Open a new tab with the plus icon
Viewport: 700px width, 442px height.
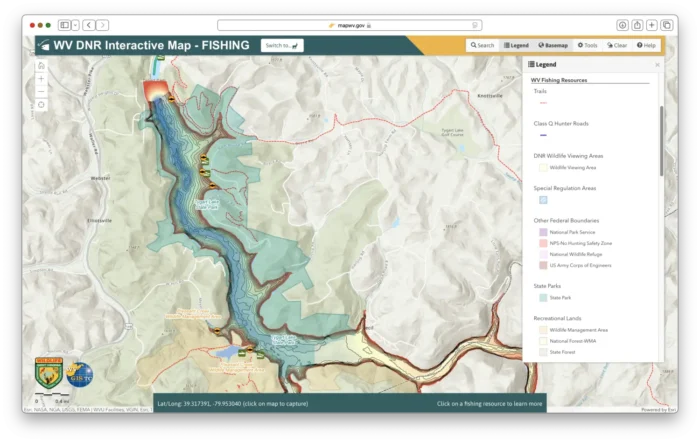(652, 25)
